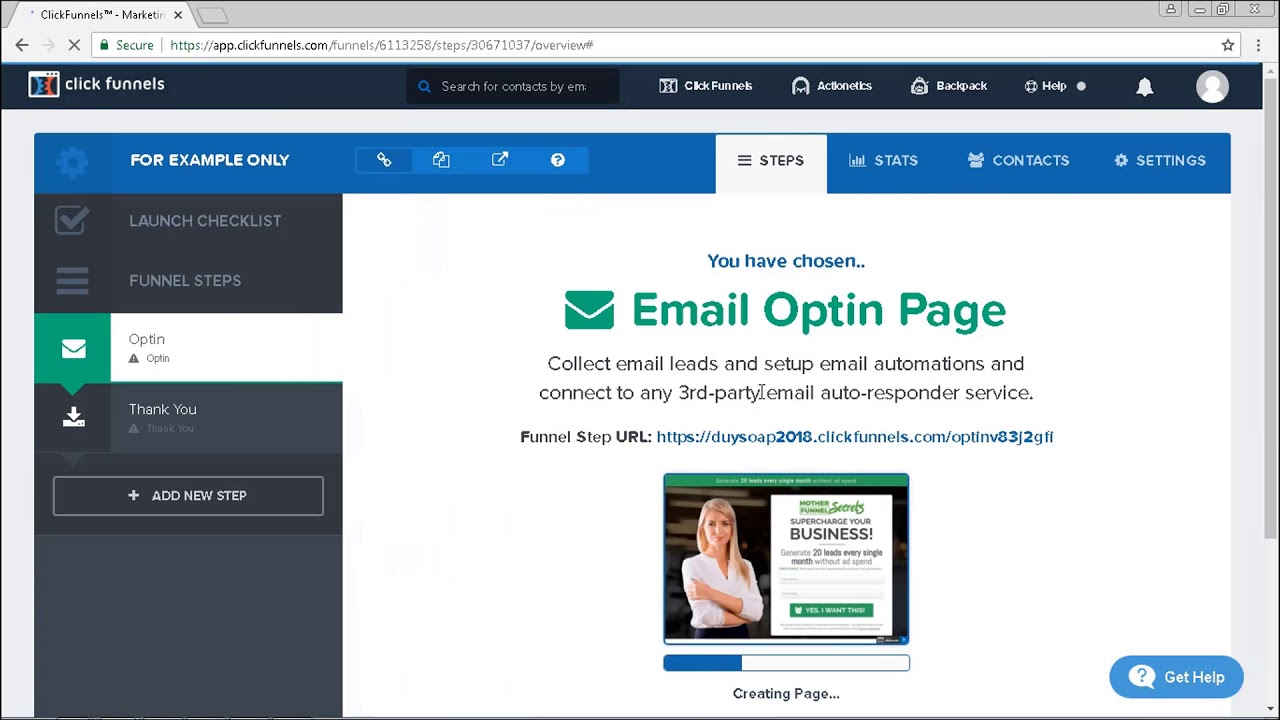Image resolution: width=1280 pixels, height=720 pixels.
Task: Click the Launch Checklist checkmark icon
Action: pos(72,220)
